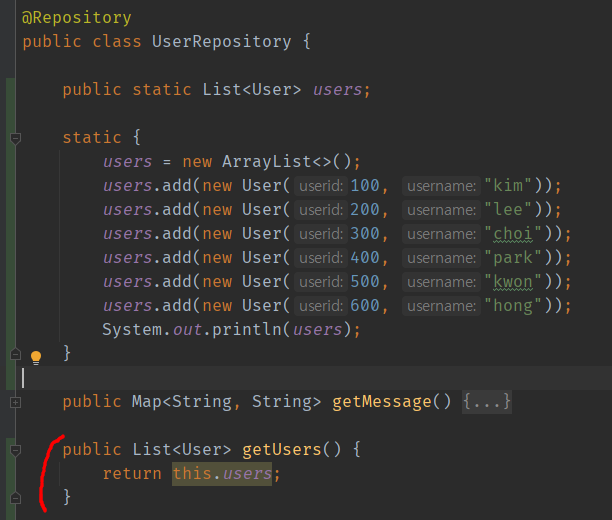Image resolution: width=612 pixels, height=520 pixels.
Task: Click the out field in System.out
Action: [x=187, y=330]
